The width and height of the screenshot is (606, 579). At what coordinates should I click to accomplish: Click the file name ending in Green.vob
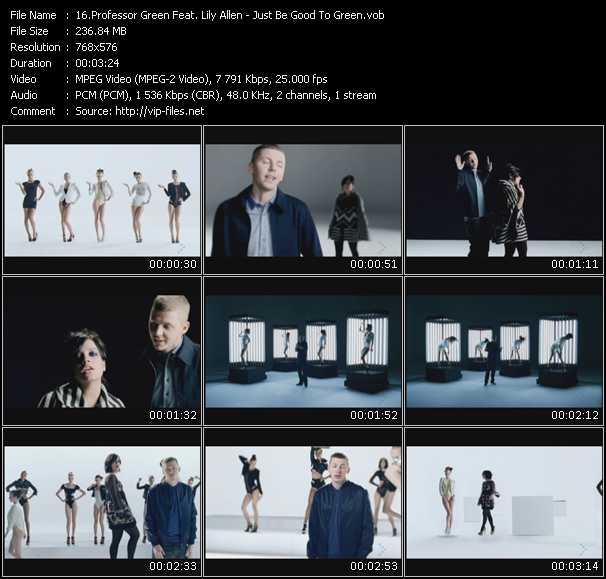pos(230,15)
